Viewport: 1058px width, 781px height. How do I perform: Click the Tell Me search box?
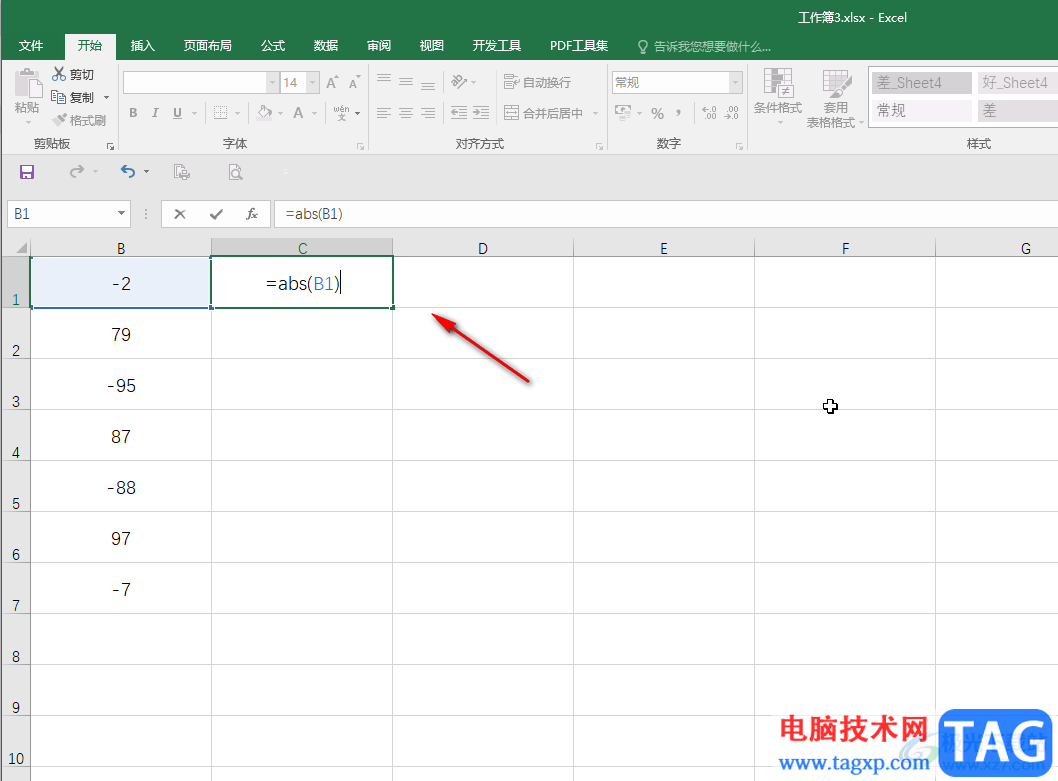click(704, 47)
